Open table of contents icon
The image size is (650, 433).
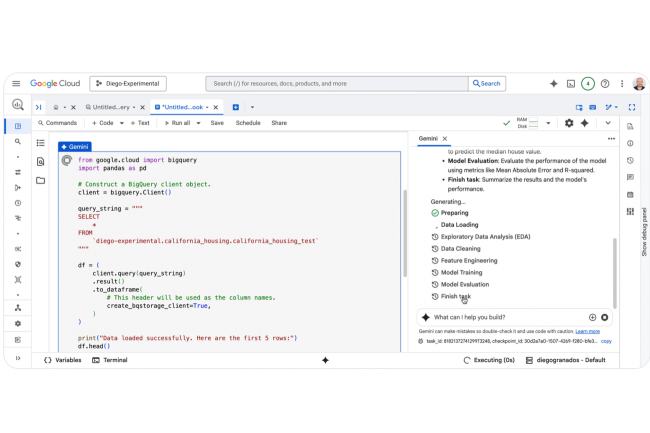40,143
